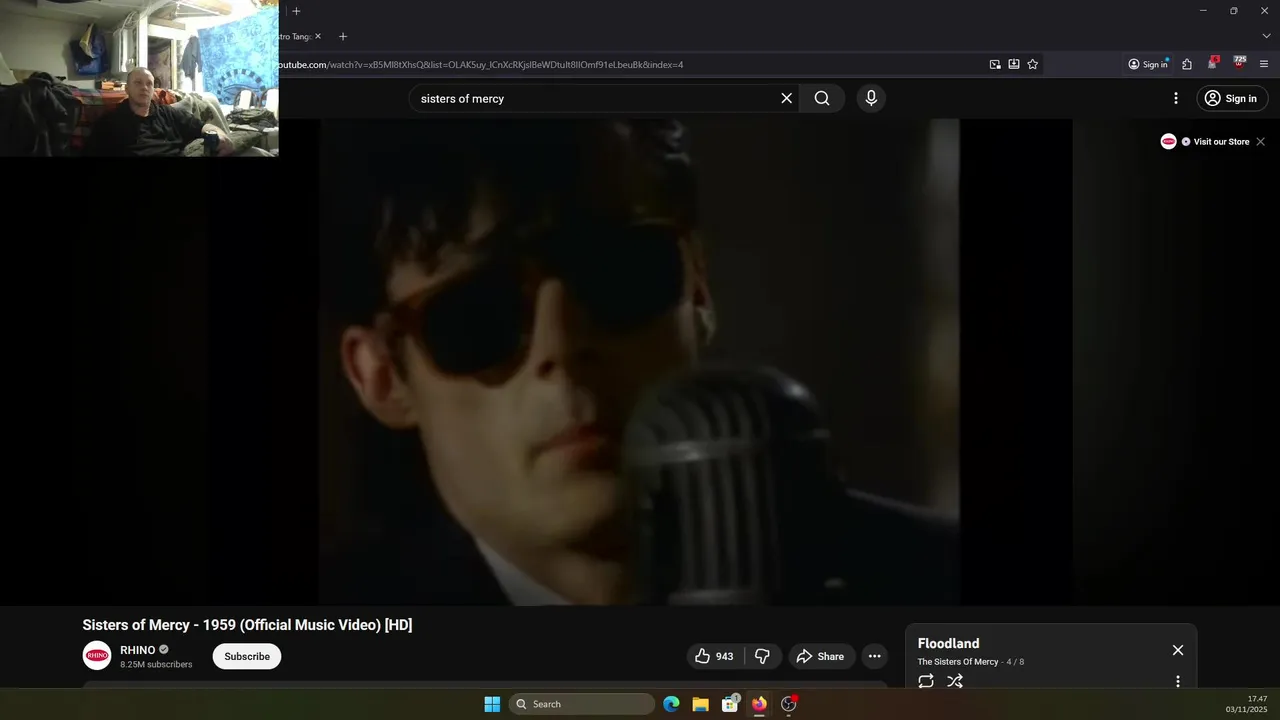Expand the list-all-tabs chevron
Image resolution: width=1280 pixels, height=720 pixels.
point(1266,36)
